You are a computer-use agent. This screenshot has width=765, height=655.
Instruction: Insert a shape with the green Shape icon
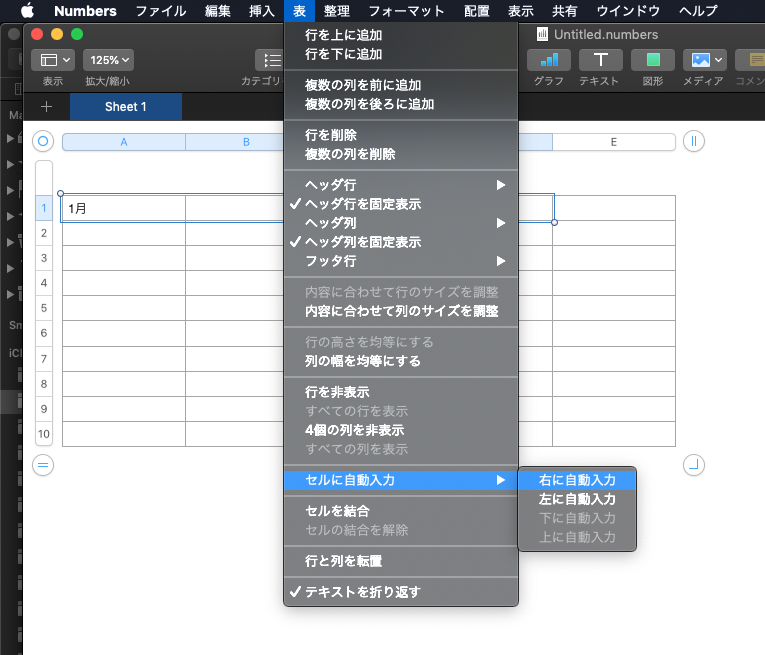click(x=653, y=60)
